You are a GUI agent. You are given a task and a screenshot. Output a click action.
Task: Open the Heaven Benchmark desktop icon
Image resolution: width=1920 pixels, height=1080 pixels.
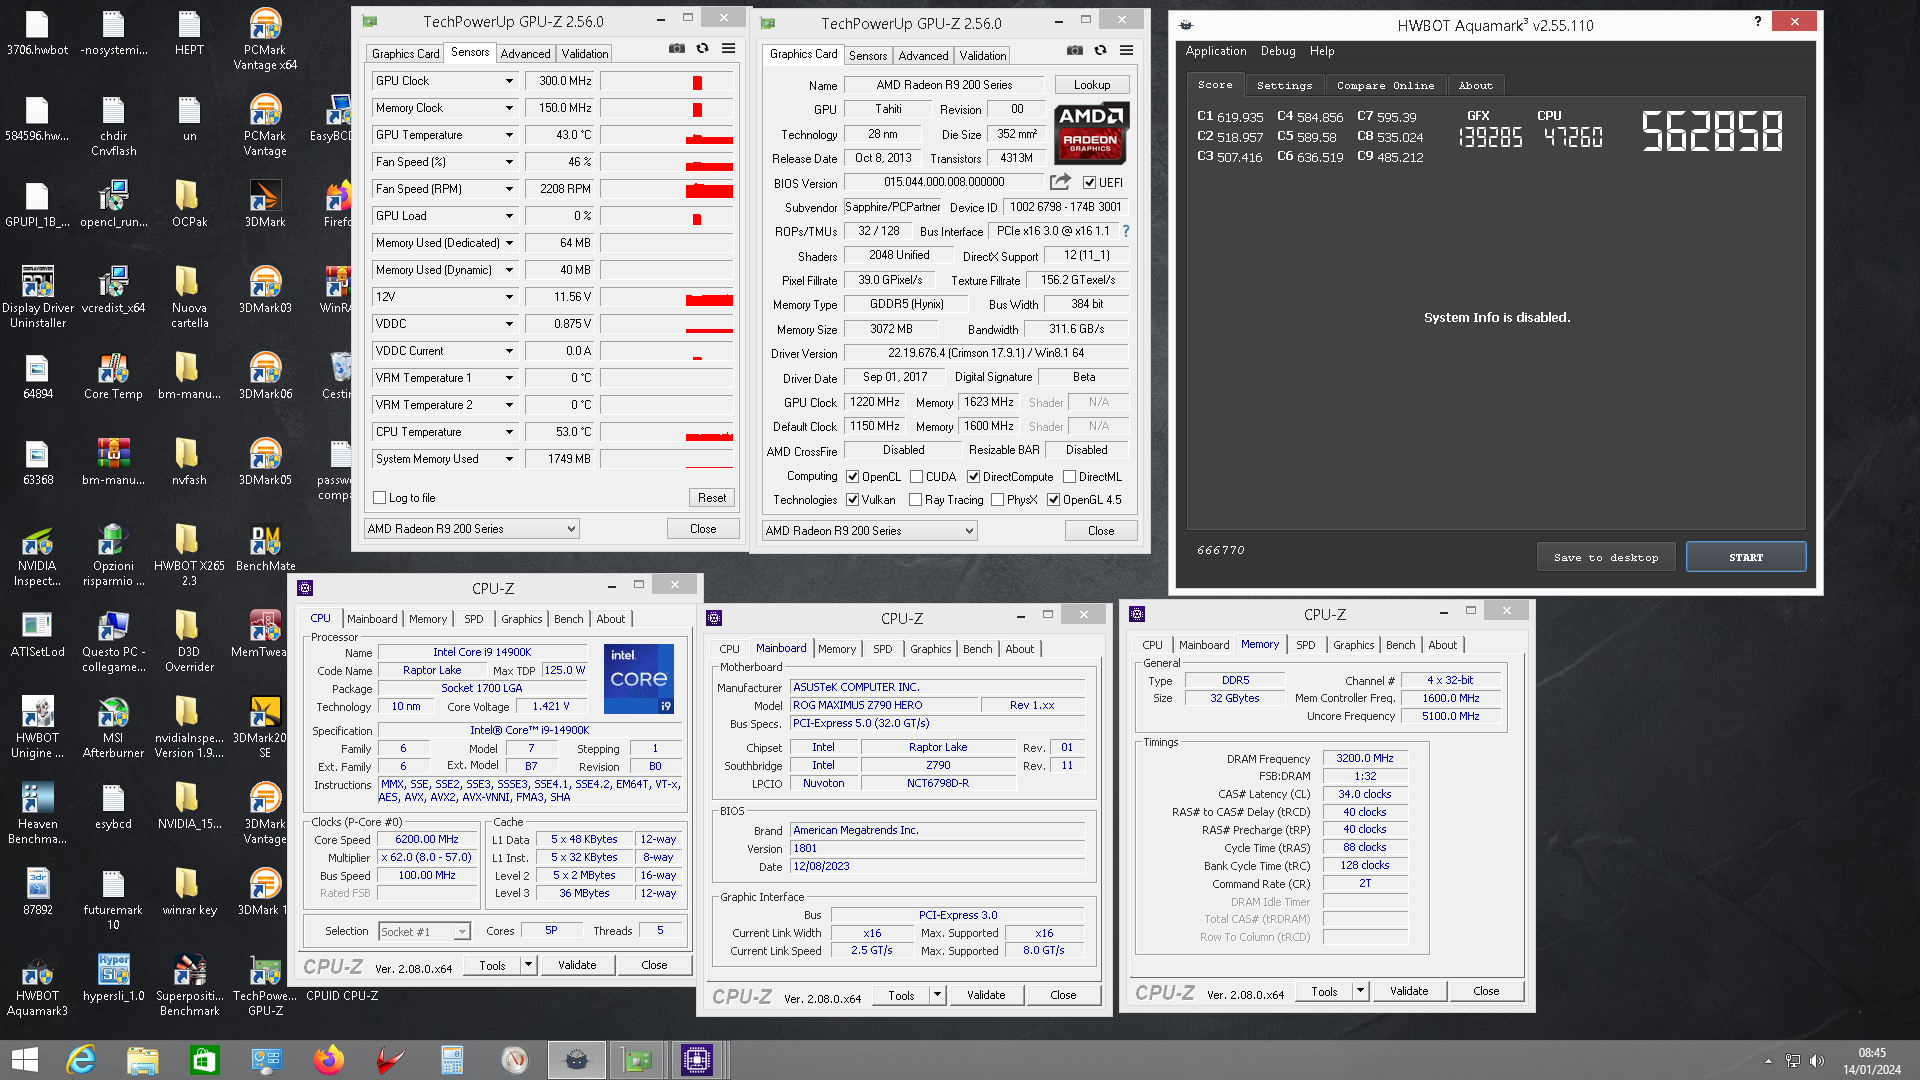(x=37, y=813)
